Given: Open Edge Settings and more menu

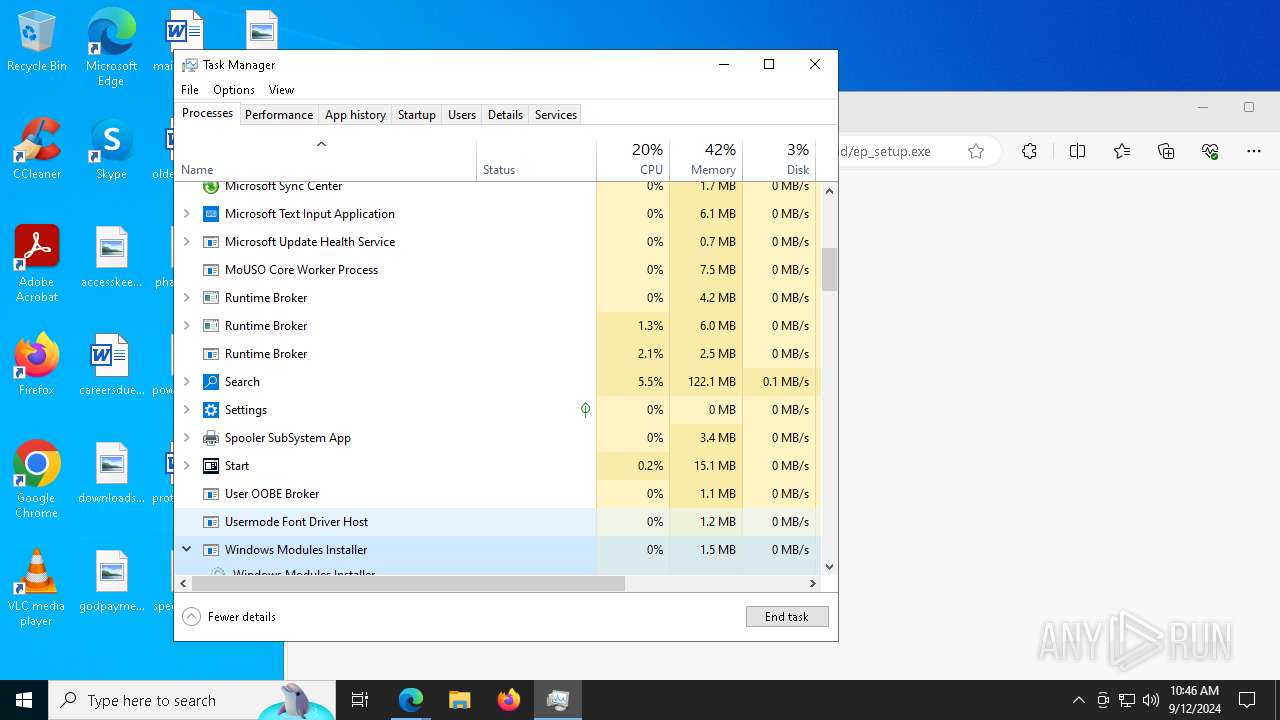Looking at the screenshot, I should (x=1254, y=151).
